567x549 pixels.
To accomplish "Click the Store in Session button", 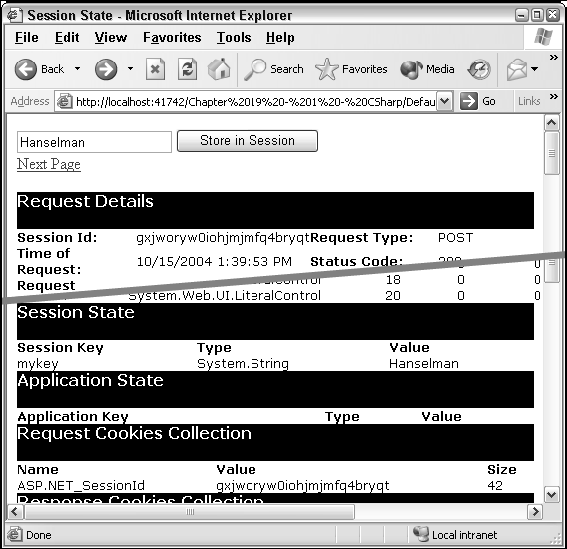I will [x=247, y=141].
